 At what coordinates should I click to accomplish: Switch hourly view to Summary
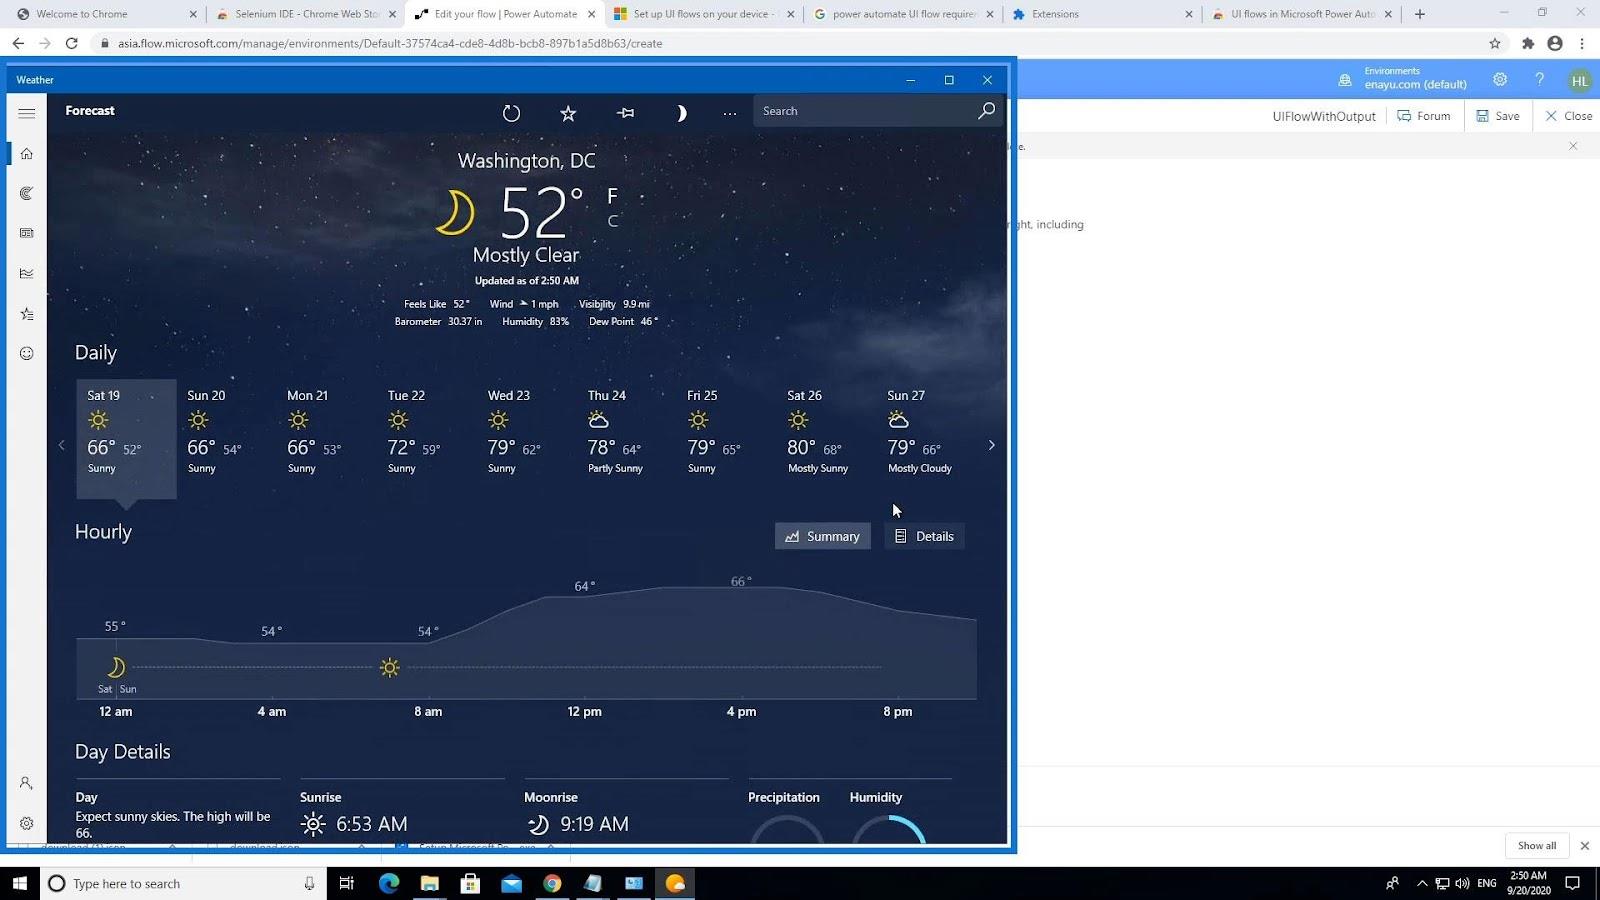click(823, 536)
